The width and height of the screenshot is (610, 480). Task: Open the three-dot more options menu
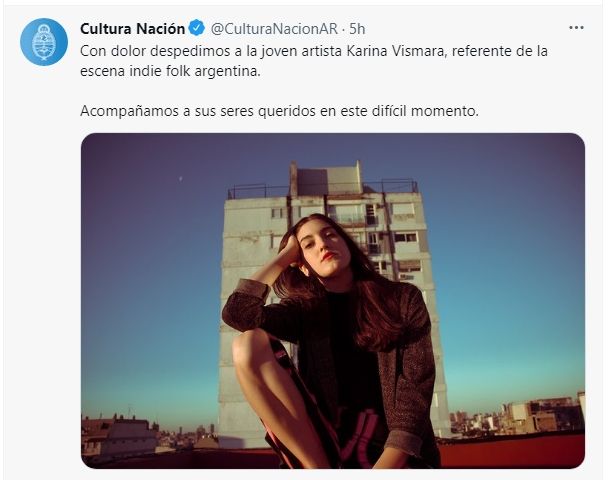pos(576,28)
